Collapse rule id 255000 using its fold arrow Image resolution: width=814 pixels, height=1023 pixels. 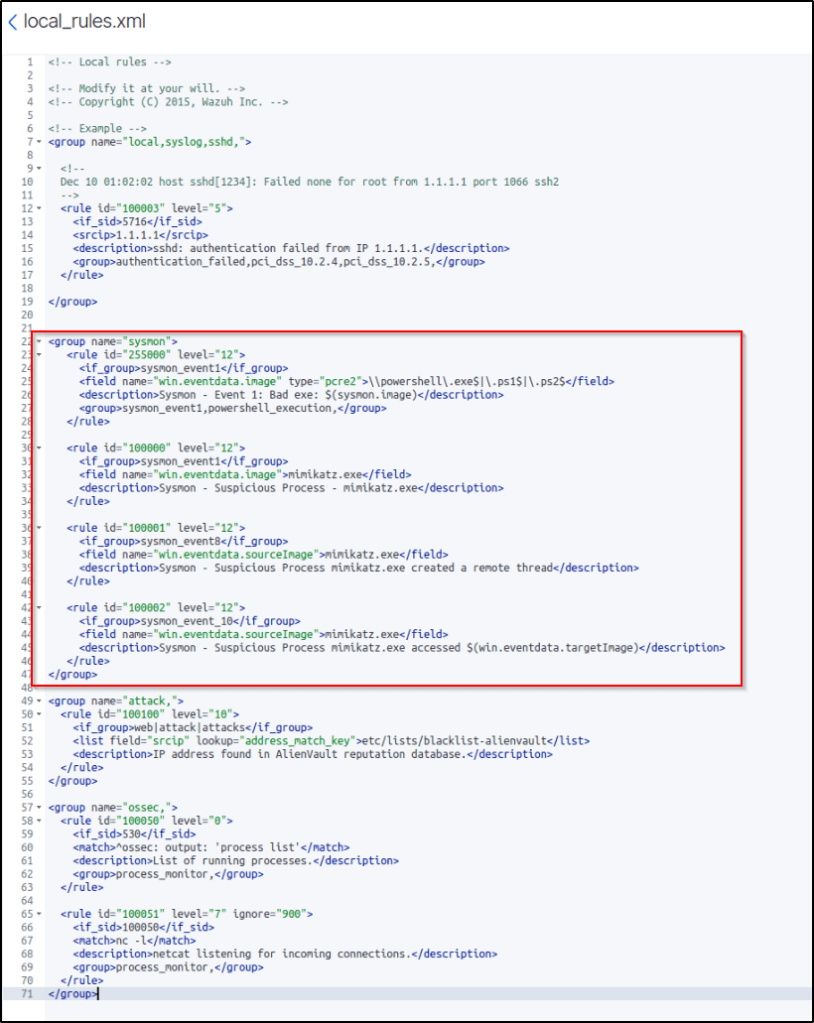[x=39, y=355]
